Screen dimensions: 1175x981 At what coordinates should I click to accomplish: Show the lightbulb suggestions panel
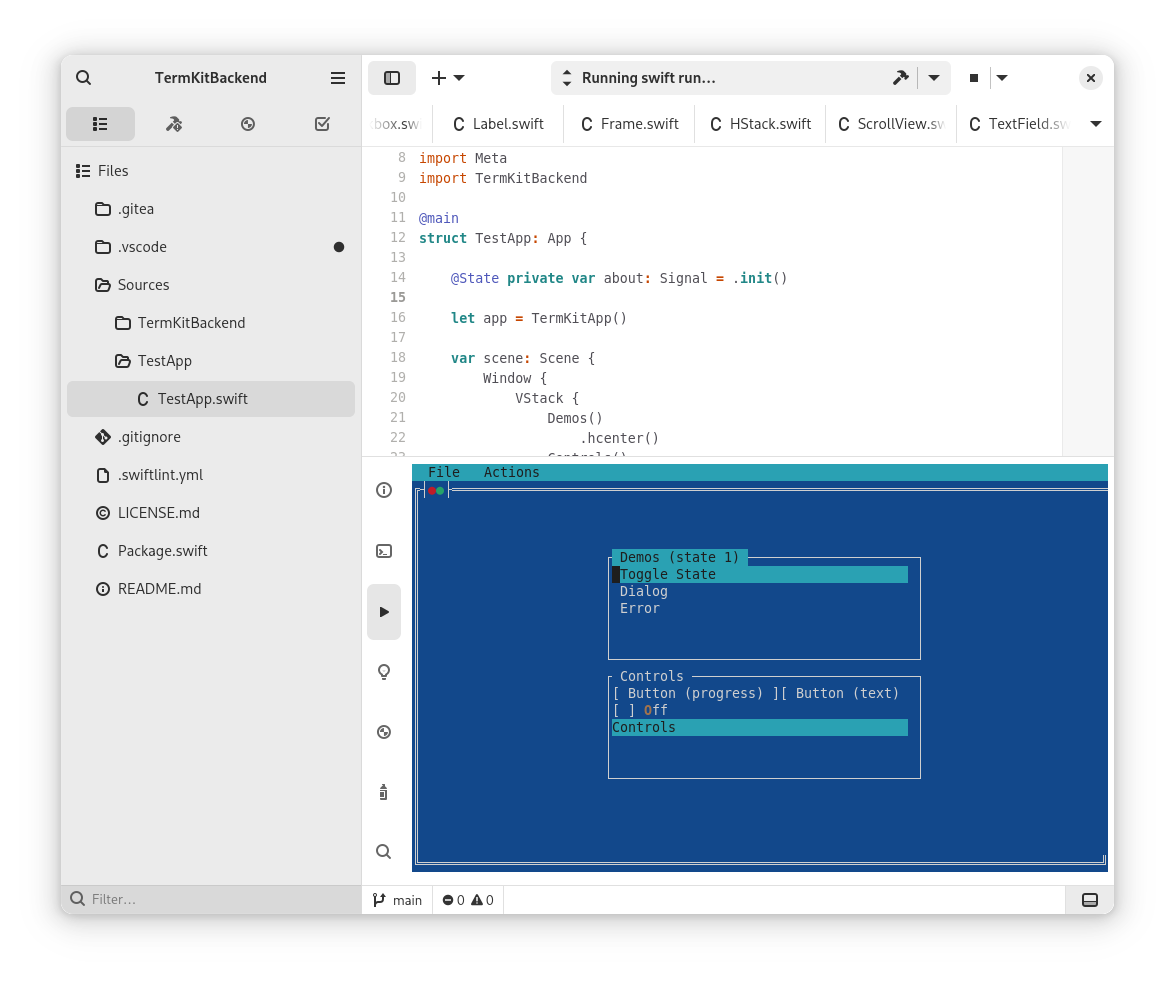(x=384, y=672)
